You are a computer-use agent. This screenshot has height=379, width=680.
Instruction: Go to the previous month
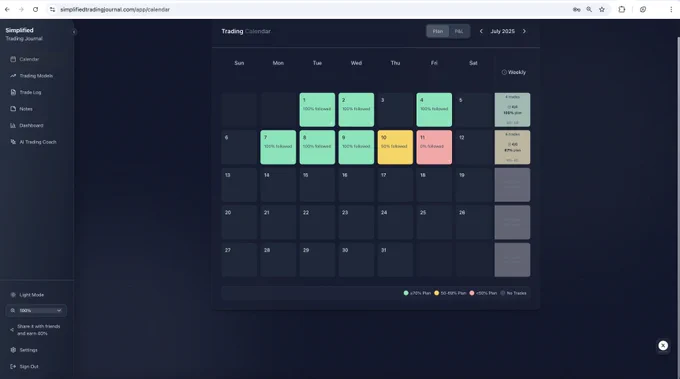tap(481, 31)
